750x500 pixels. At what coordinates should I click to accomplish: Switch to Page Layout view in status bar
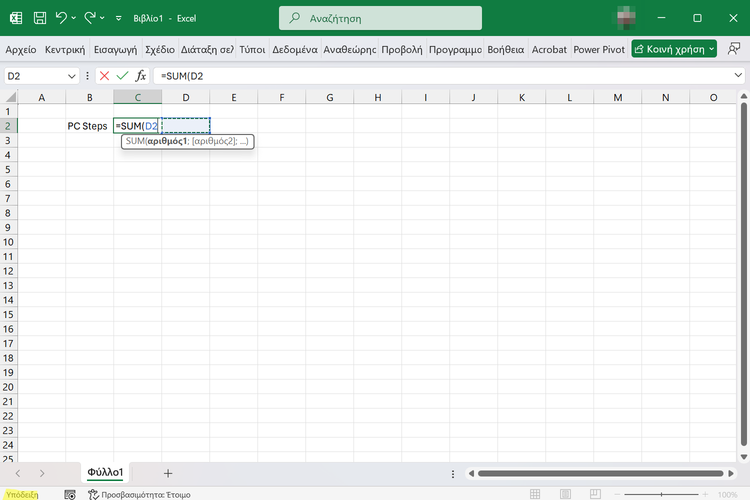point(565,494)
